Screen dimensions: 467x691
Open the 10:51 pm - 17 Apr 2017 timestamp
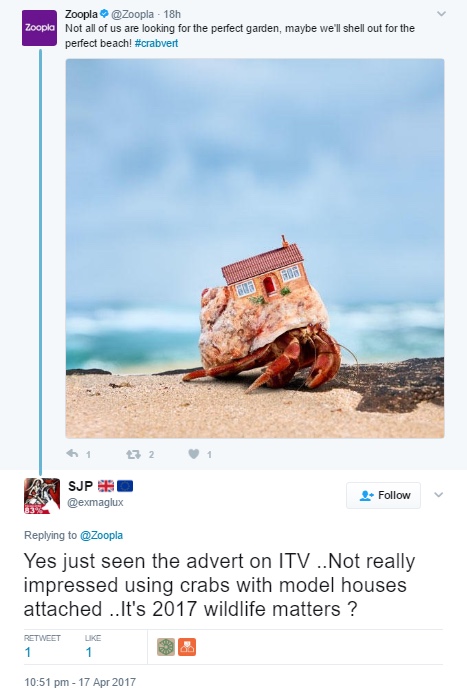[x=80, y=682]
